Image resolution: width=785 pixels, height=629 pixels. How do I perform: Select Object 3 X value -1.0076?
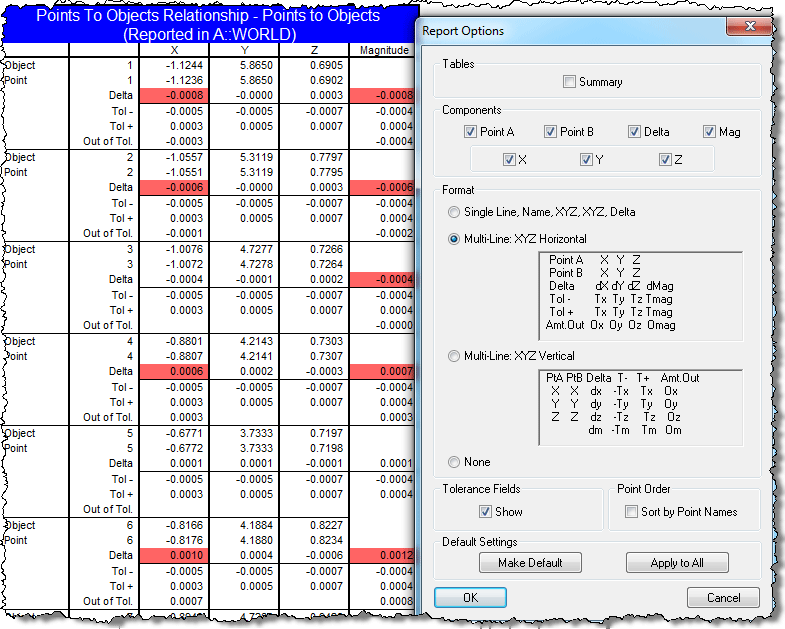point(184,249)
